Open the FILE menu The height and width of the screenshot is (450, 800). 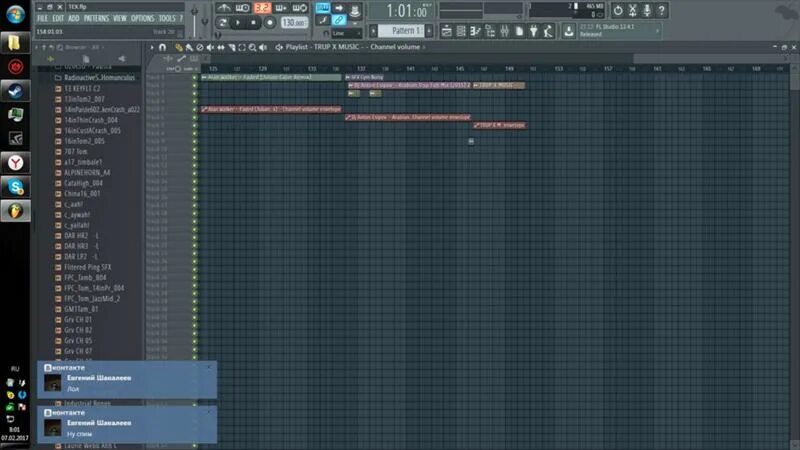(42, 18)
